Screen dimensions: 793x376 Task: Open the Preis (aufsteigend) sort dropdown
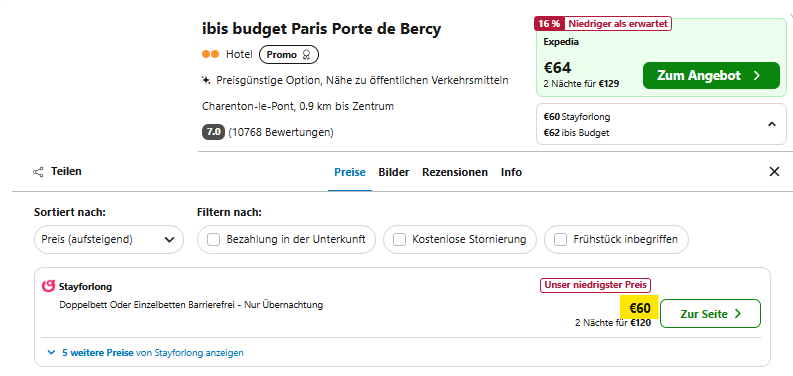108,239
